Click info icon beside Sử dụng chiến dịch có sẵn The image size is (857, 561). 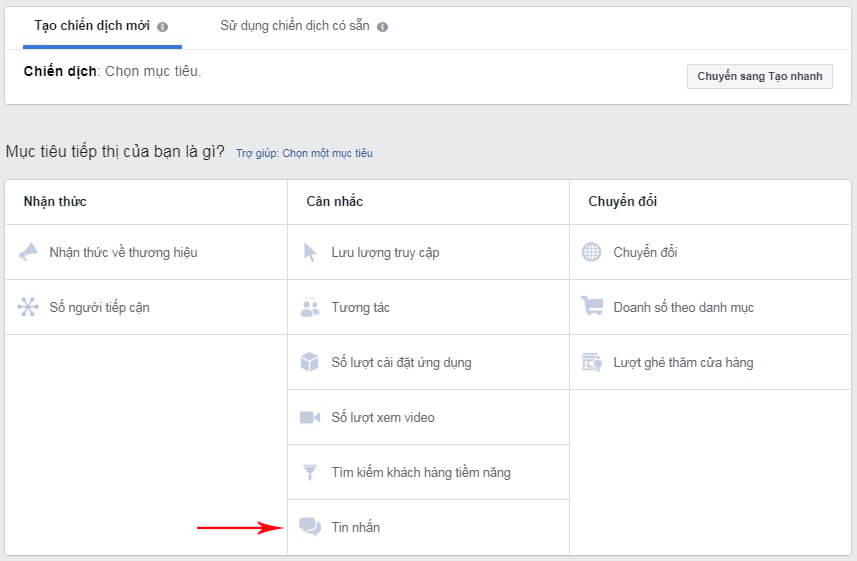click(x=383, y=27)
